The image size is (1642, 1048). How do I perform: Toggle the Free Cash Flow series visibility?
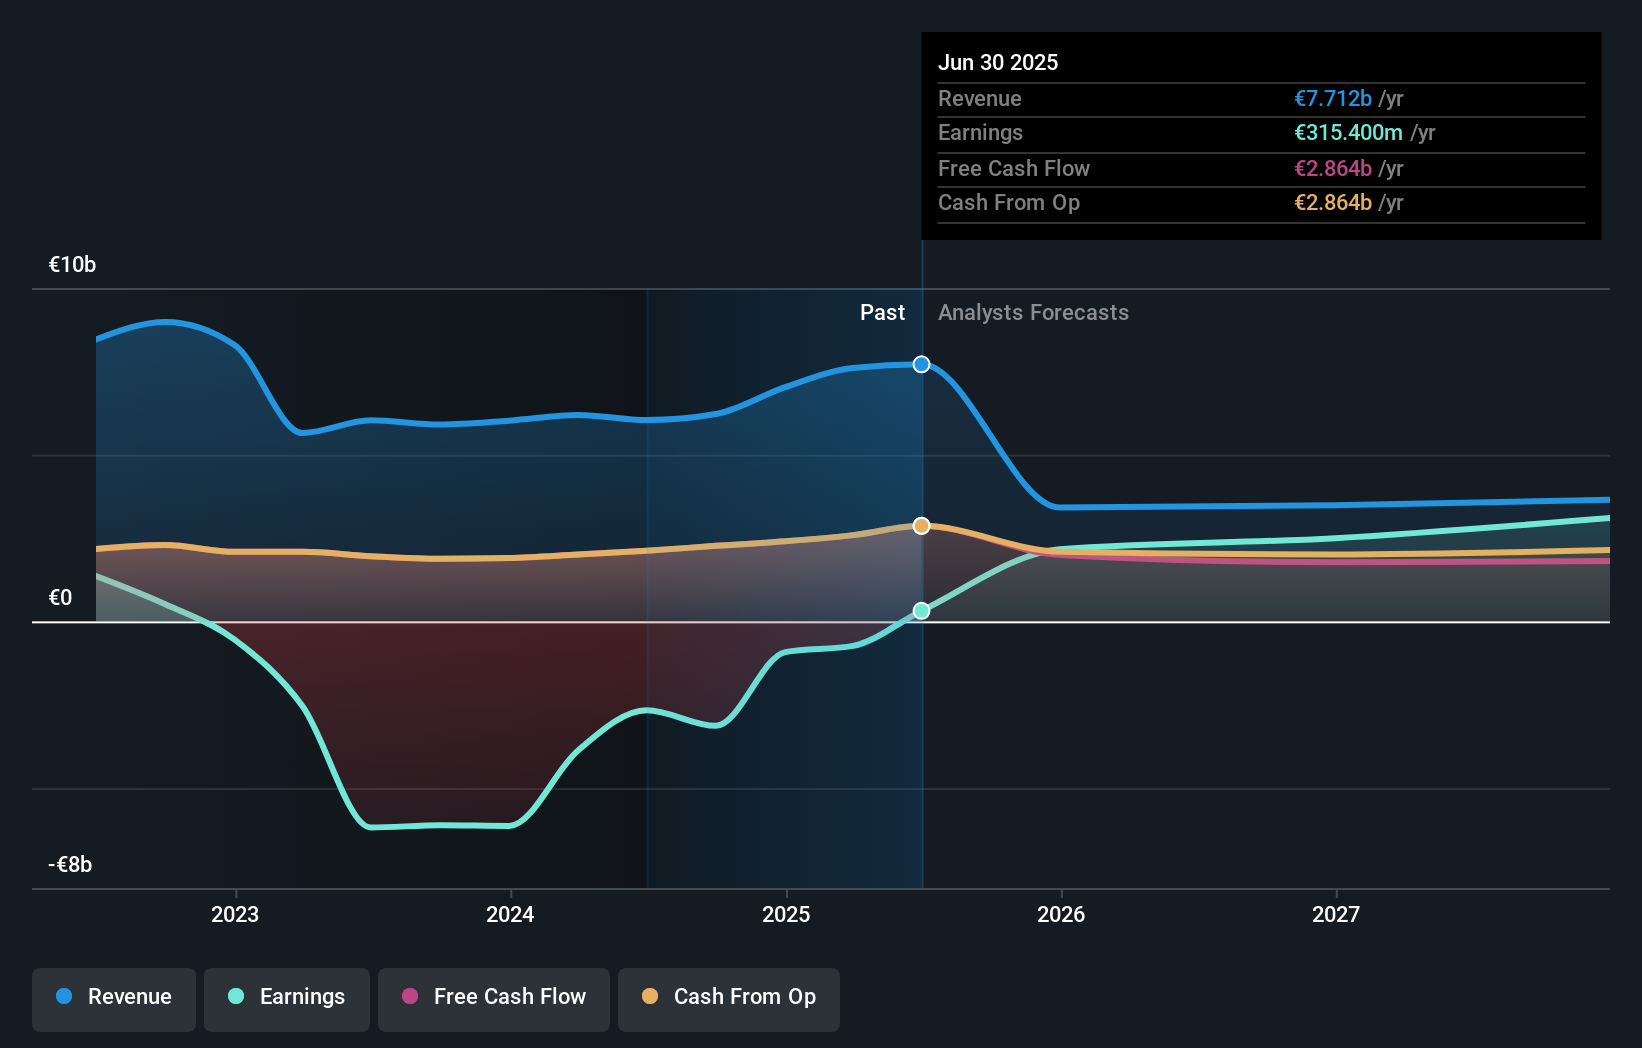493,997
